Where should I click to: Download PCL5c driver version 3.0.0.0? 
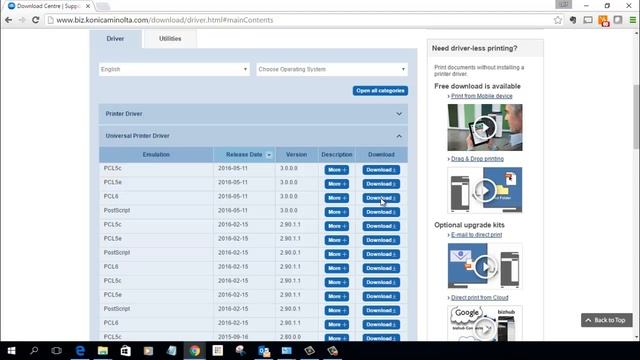(x=381, y=170)
